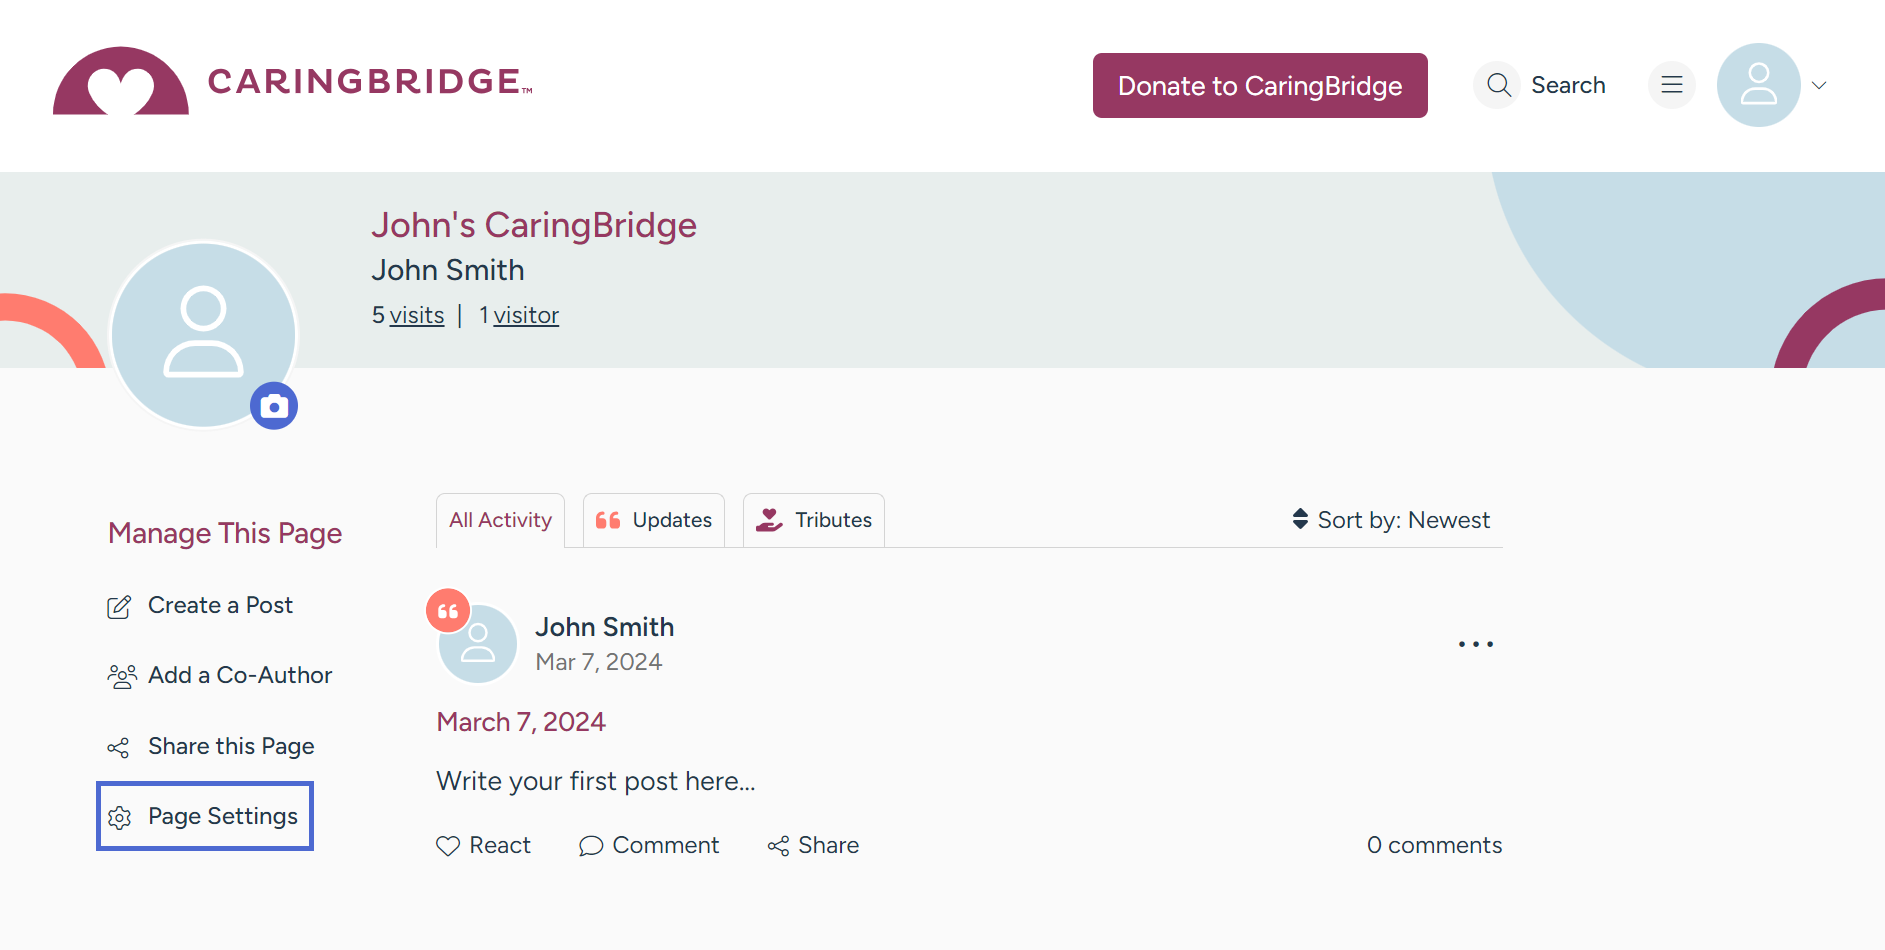Open the Page Settings gear icon
This screenshot has height=950, width=1885.
pos(120,817)
